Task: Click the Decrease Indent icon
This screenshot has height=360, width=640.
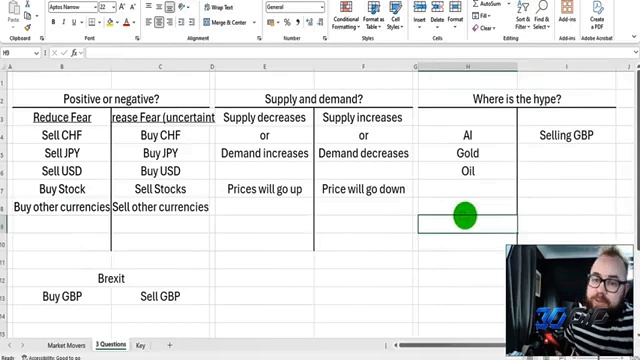Action: [181, 22]
